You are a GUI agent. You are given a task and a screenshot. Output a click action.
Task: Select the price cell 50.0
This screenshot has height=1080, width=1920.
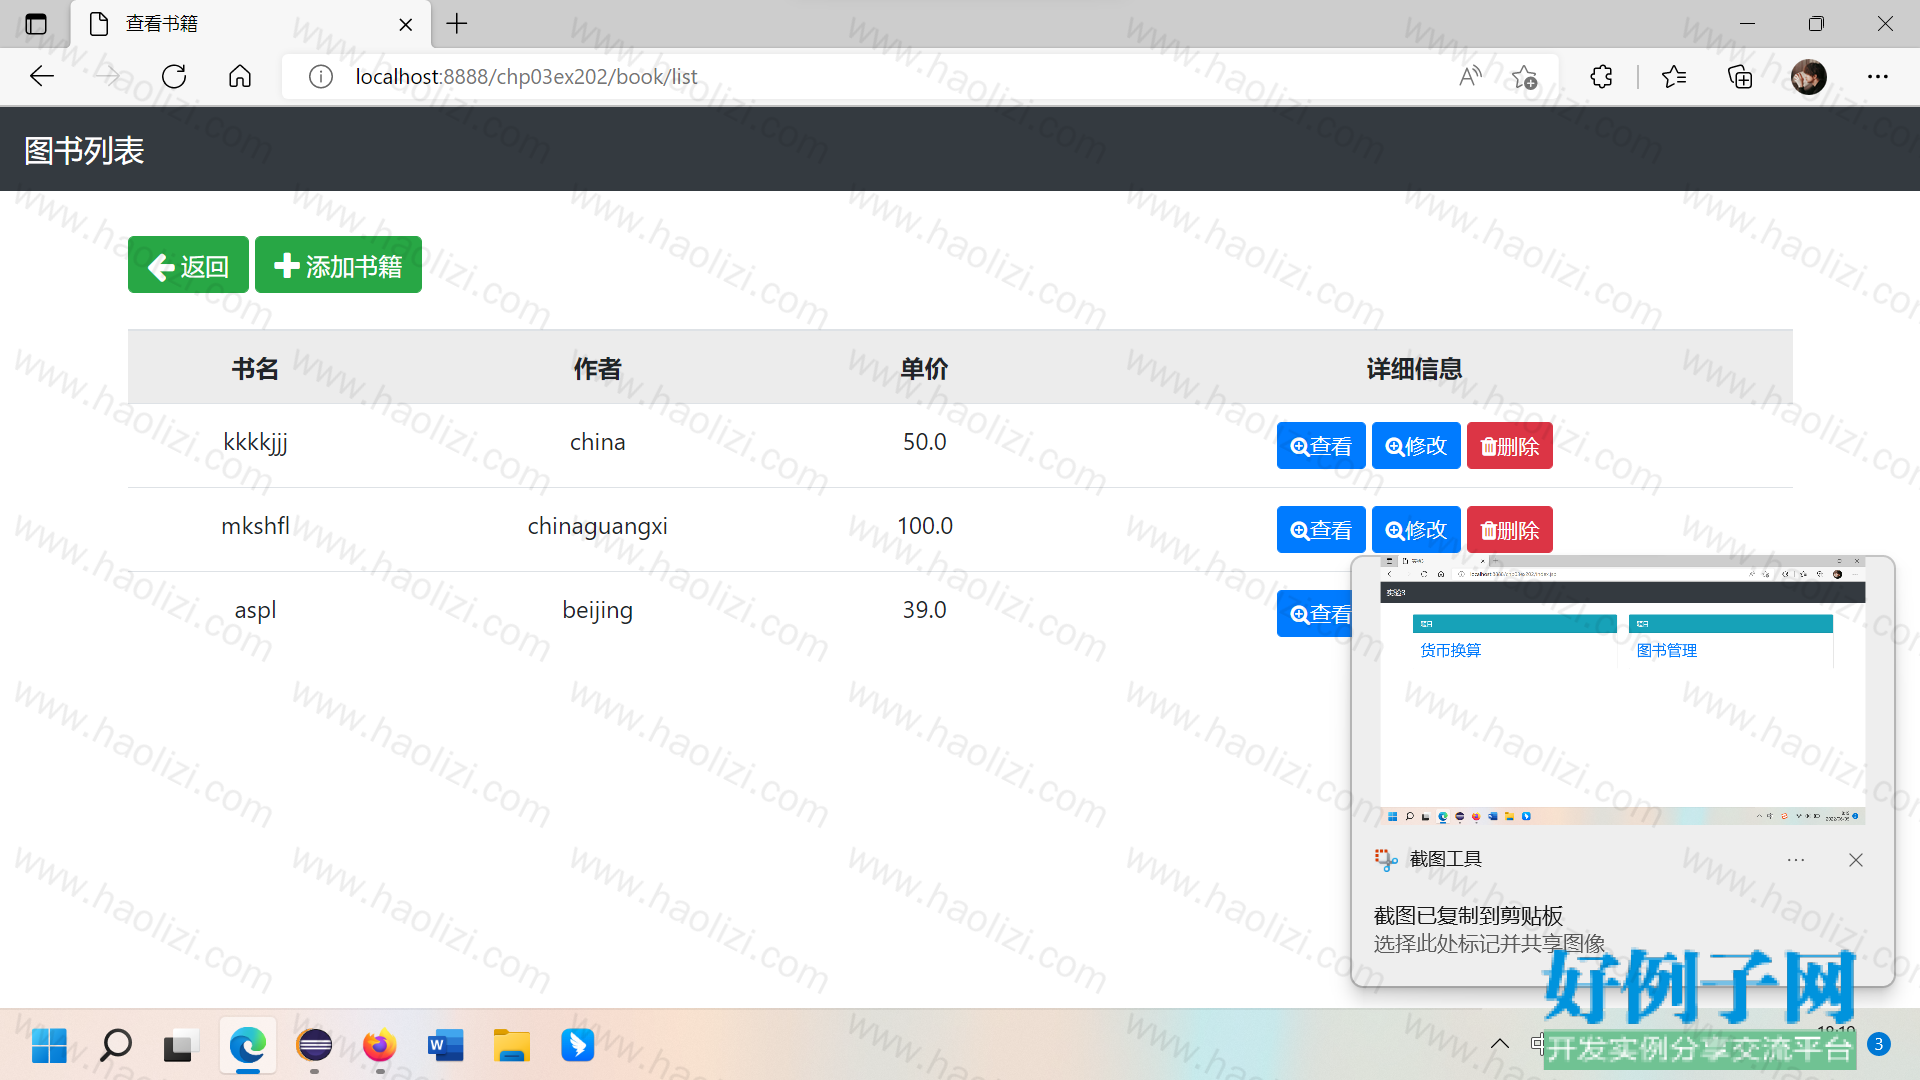click(924, 442)
